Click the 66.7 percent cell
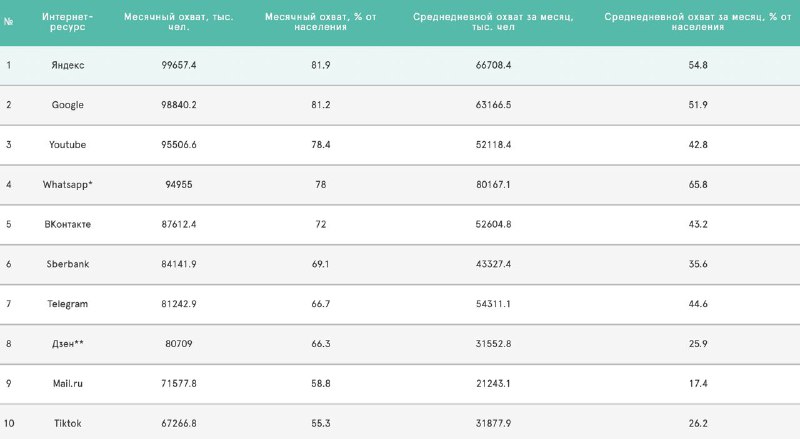 coord(320,304)
